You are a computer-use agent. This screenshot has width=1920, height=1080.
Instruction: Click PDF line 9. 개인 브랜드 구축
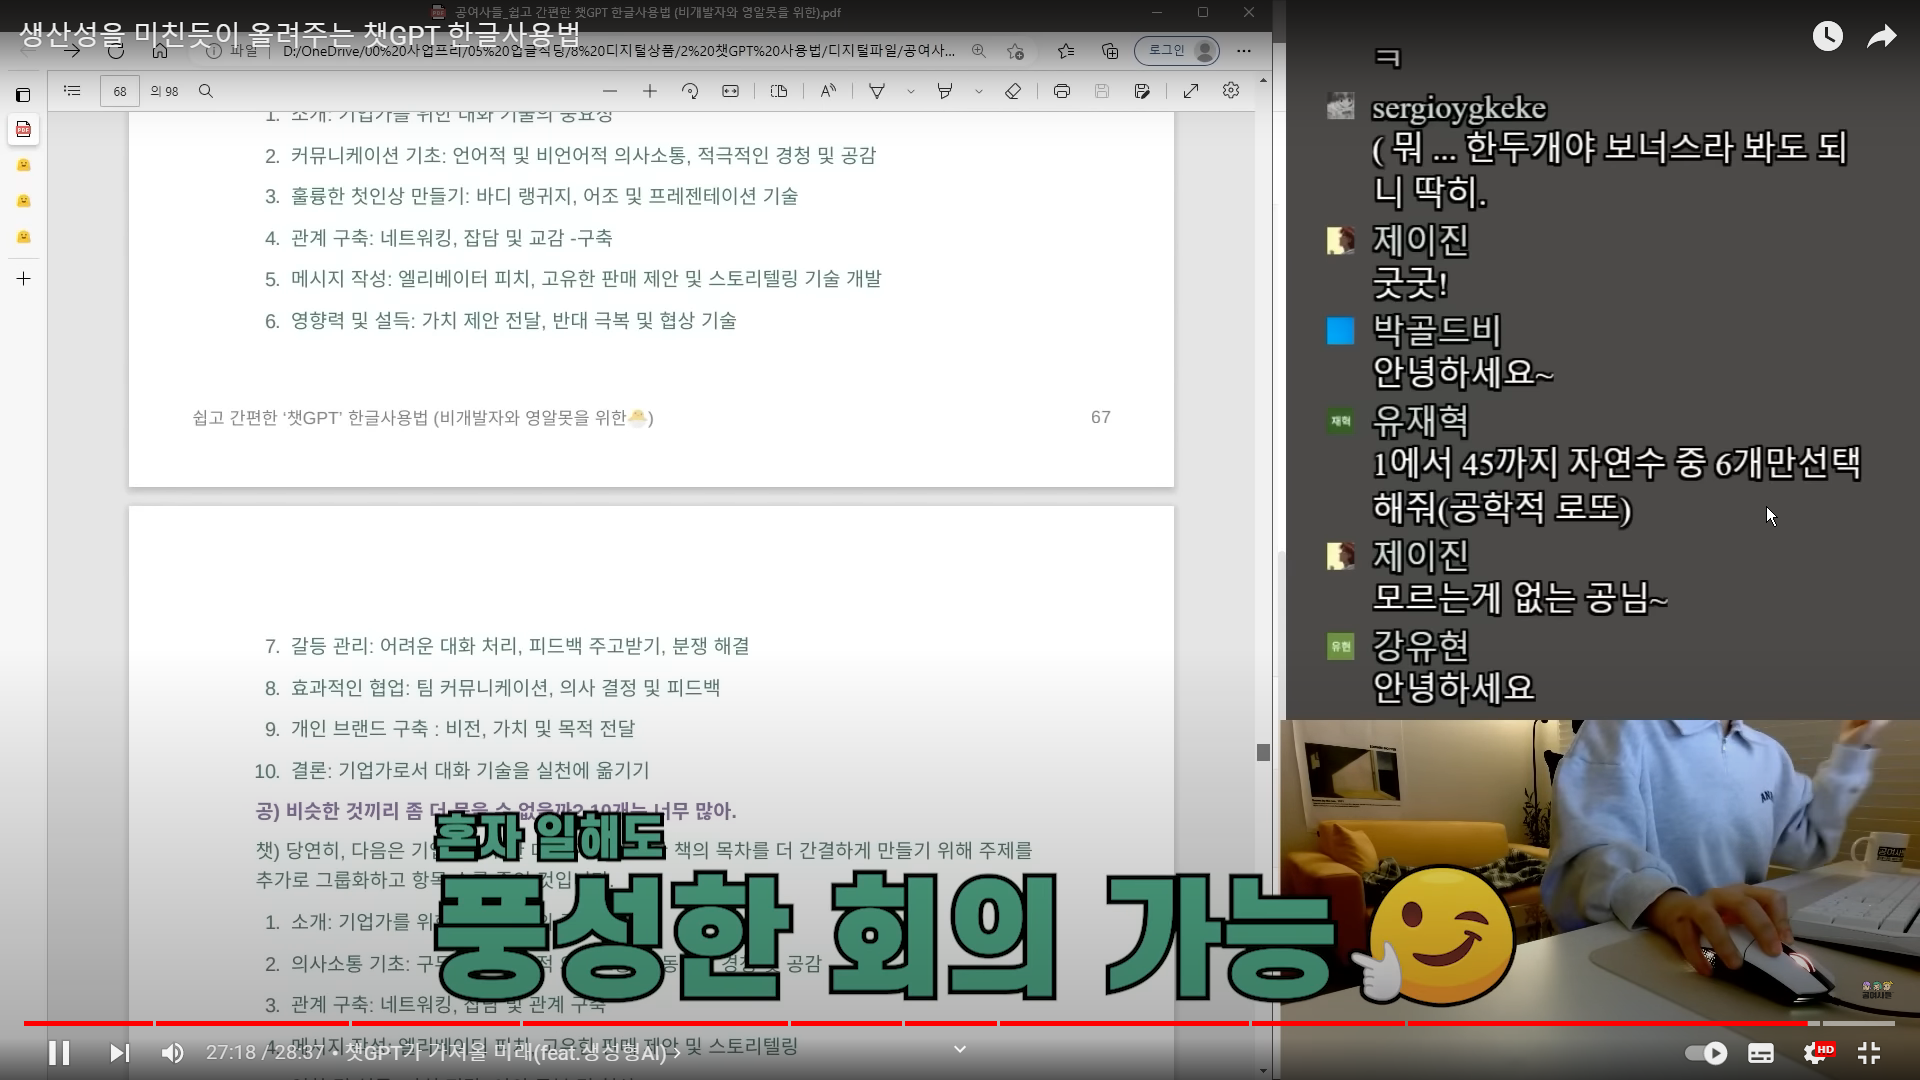[x=449, y=729]
